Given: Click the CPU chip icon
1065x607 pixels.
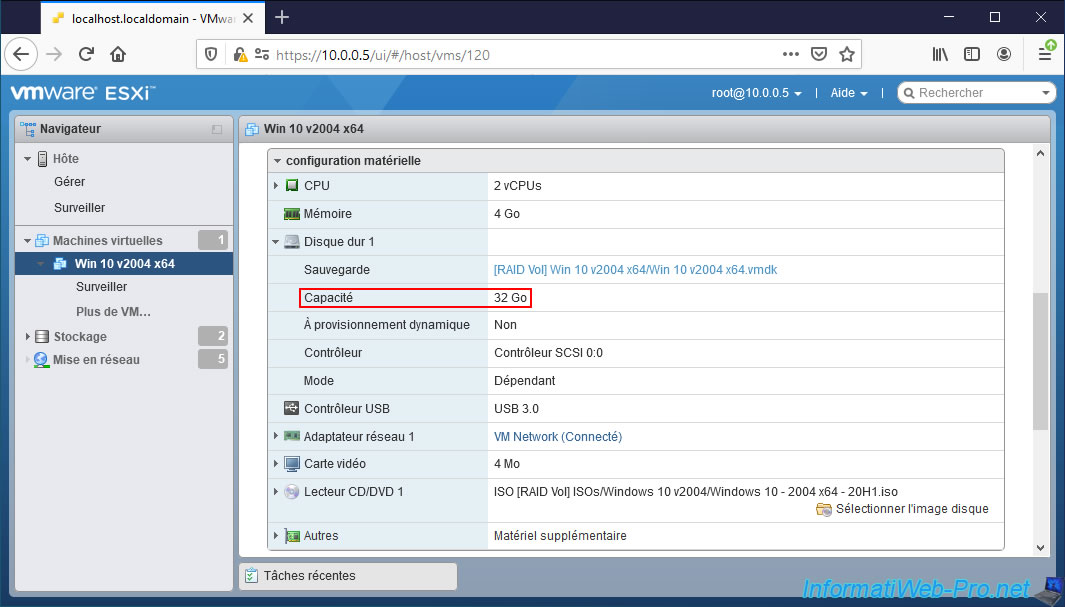Looking at the screenshot, I should tap(292, 185).
